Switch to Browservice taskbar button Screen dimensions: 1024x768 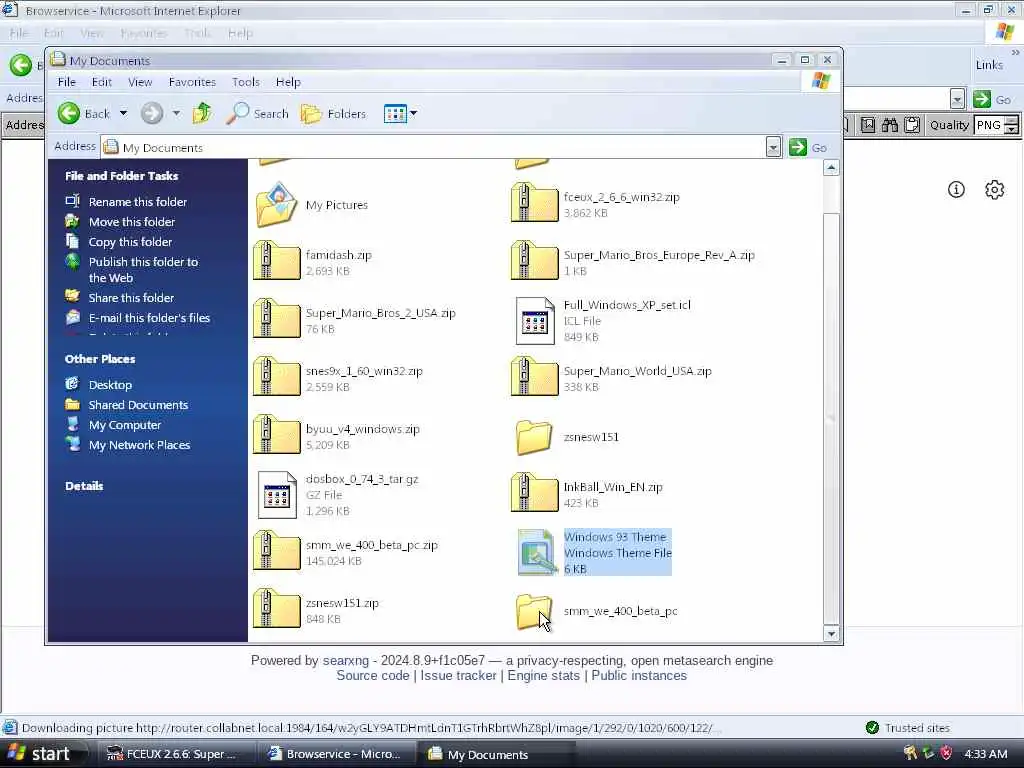pos(336,754)
